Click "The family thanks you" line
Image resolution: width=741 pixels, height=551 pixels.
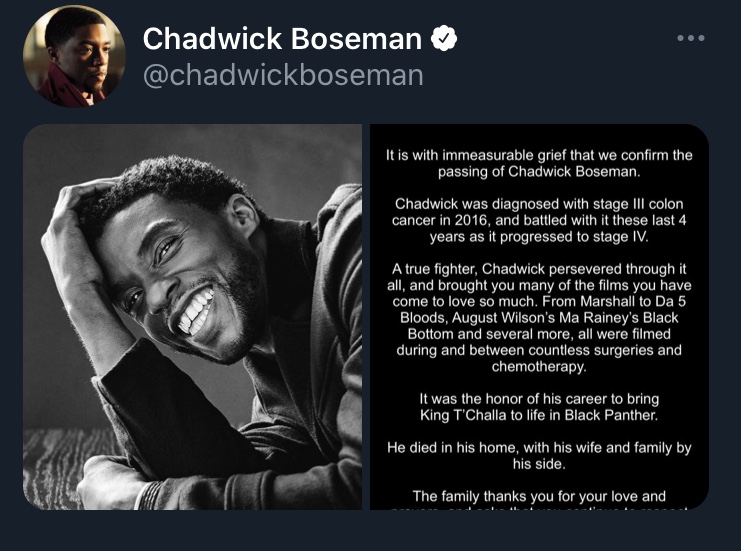point(539,496)
